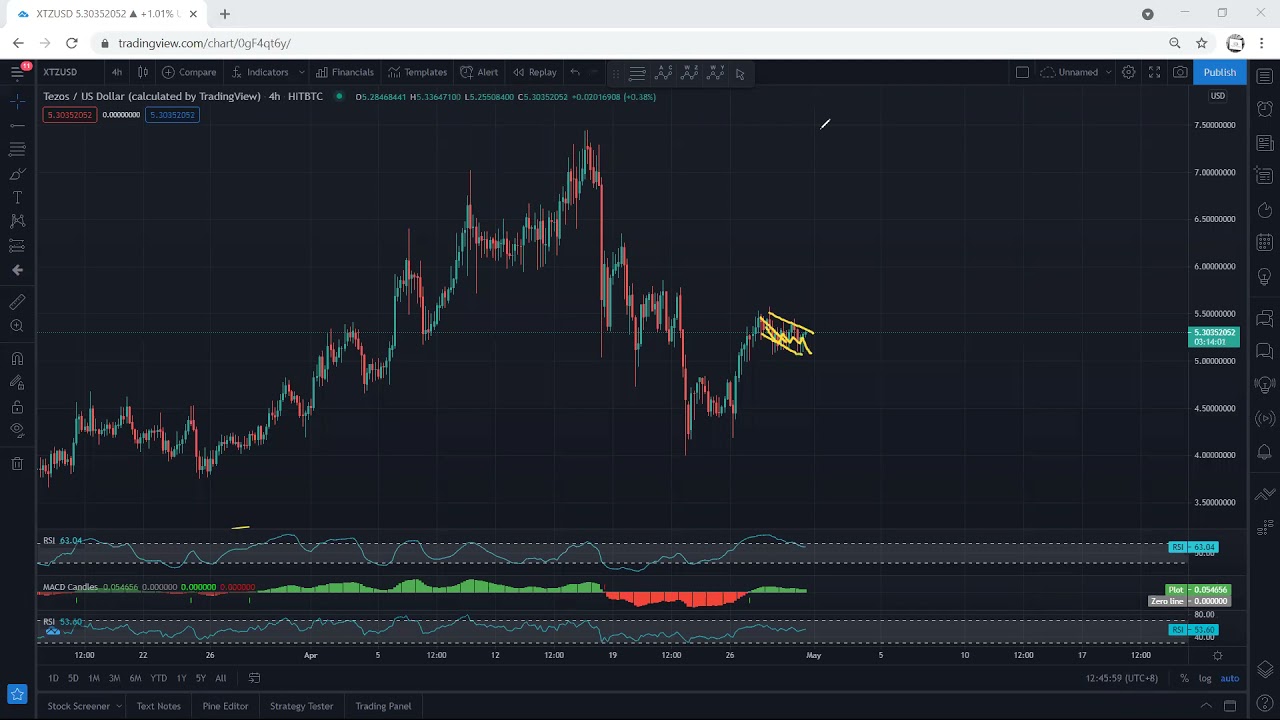Open the go to date icon
Viewport: 1280px width, 720px height.
pyautogui.click(x=254, y=678)
